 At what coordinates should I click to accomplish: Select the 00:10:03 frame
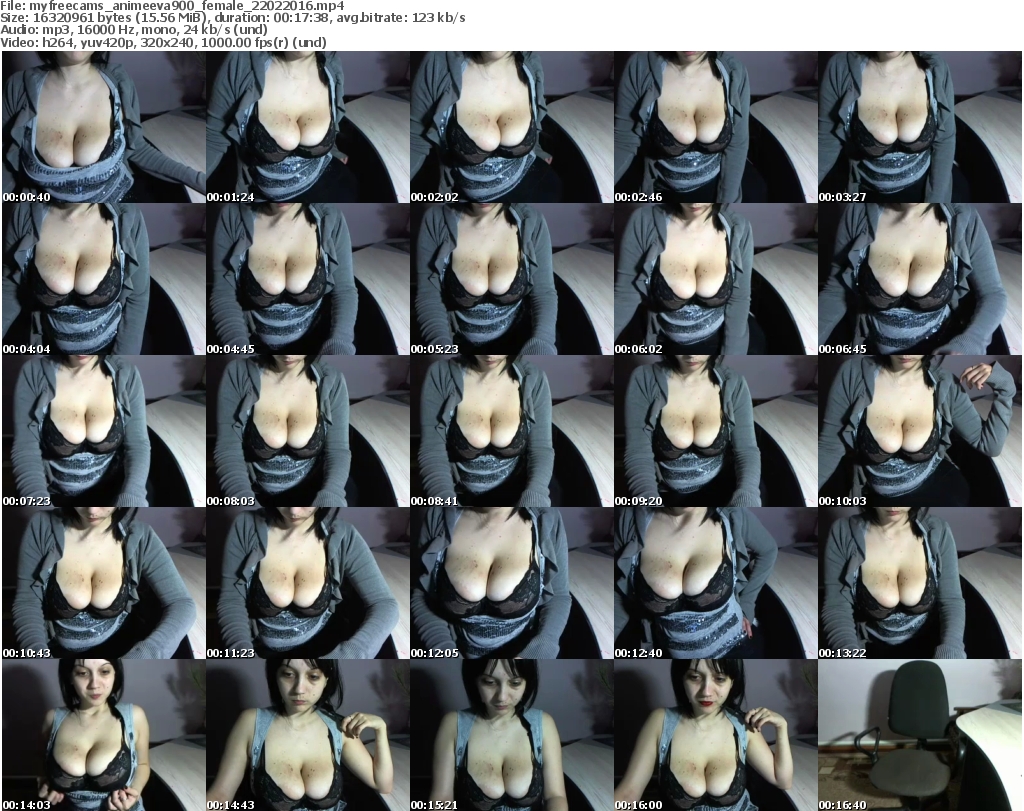(920, 431)
